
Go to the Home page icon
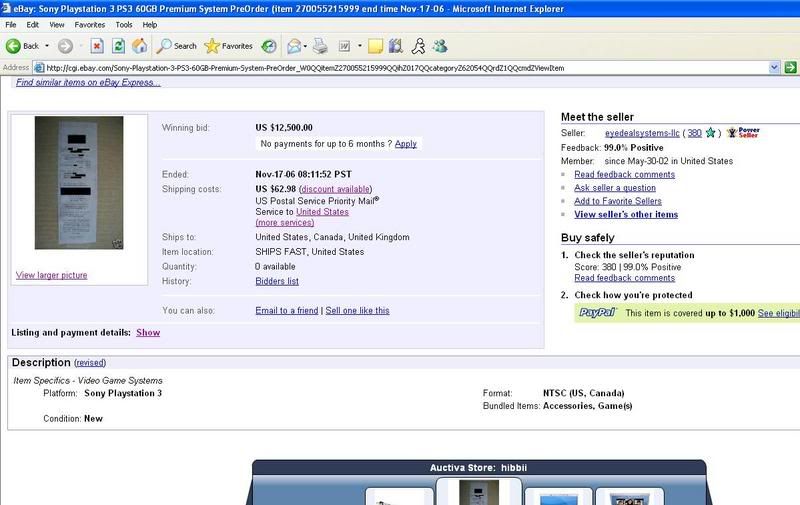tap(139, 46)
